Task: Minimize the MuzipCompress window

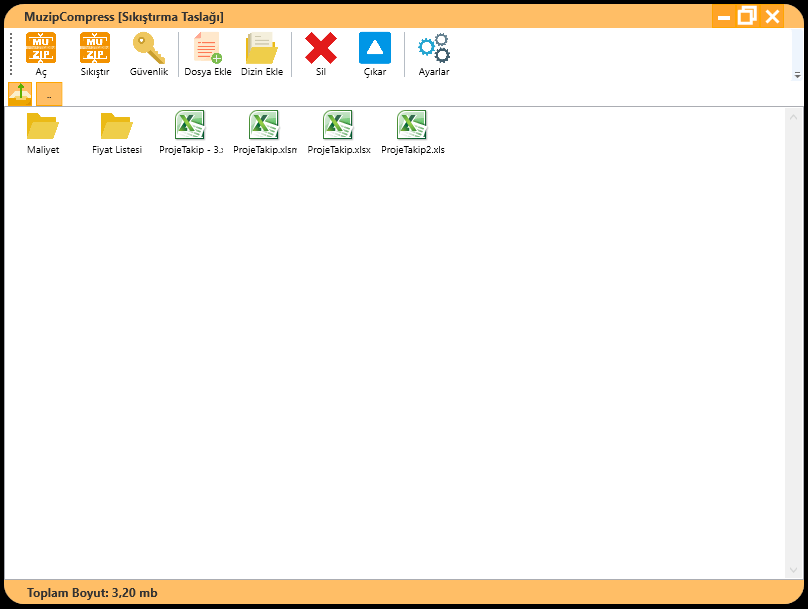Action: 724,17
